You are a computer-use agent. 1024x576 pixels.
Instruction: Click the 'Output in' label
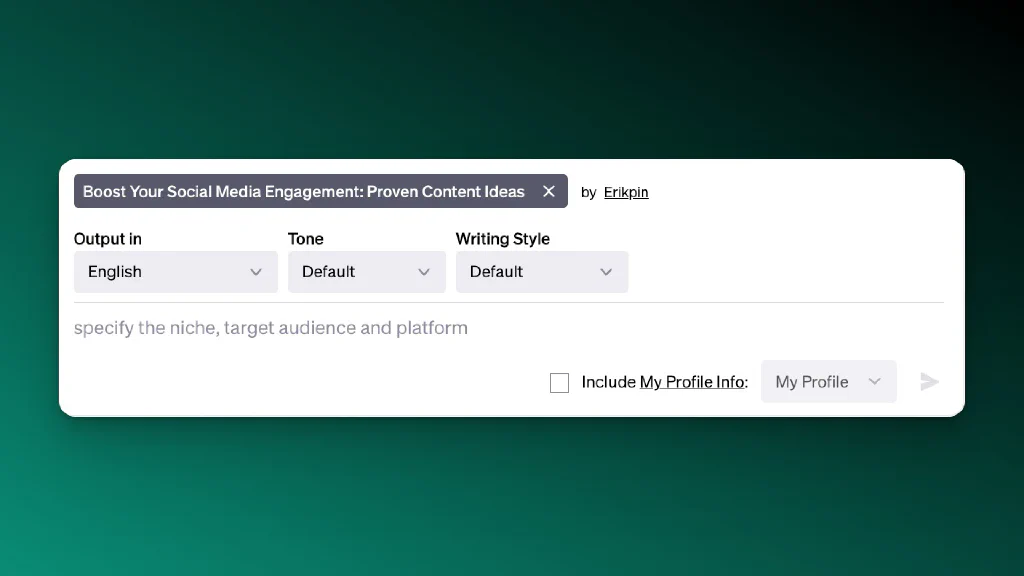point(108,239)
